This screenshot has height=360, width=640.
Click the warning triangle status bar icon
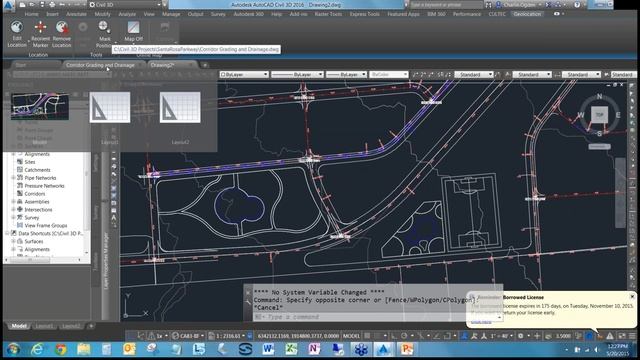610,336
